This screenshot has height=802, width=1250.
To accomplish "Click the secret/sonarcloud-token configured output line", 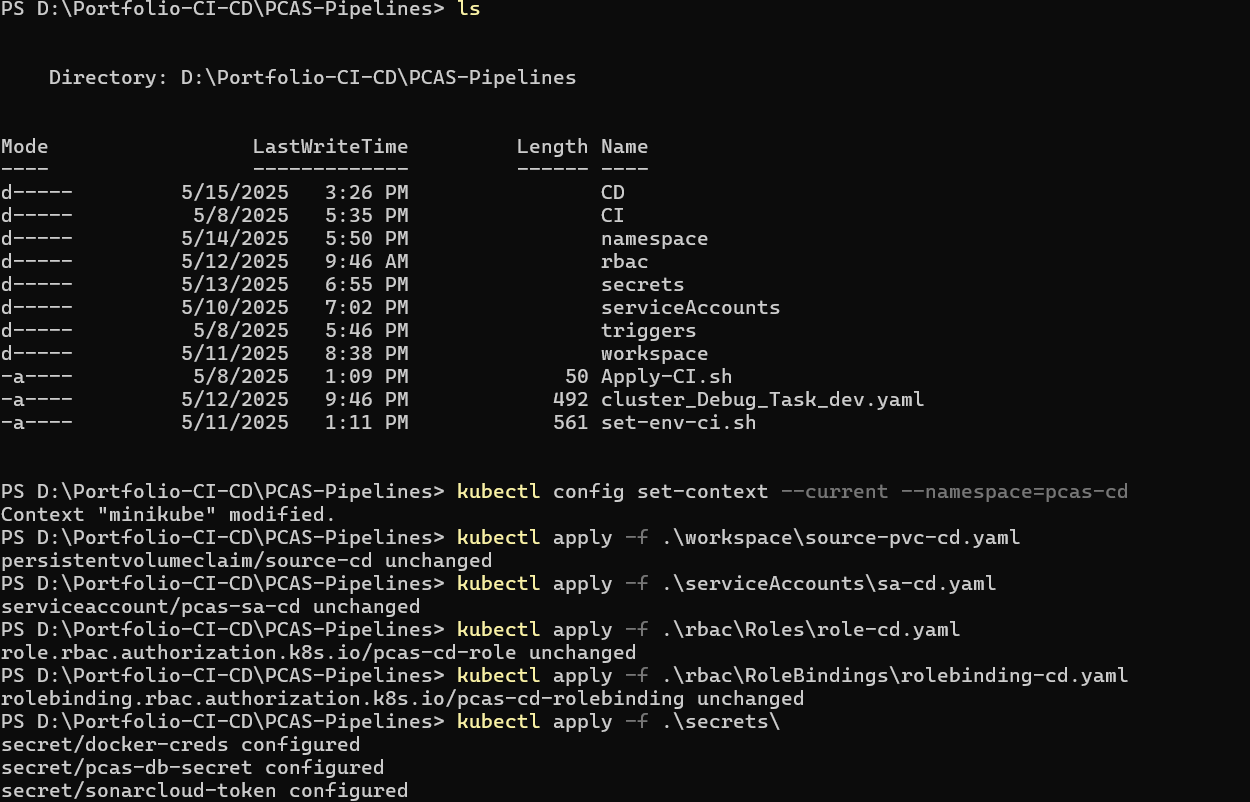I will 205,790.
